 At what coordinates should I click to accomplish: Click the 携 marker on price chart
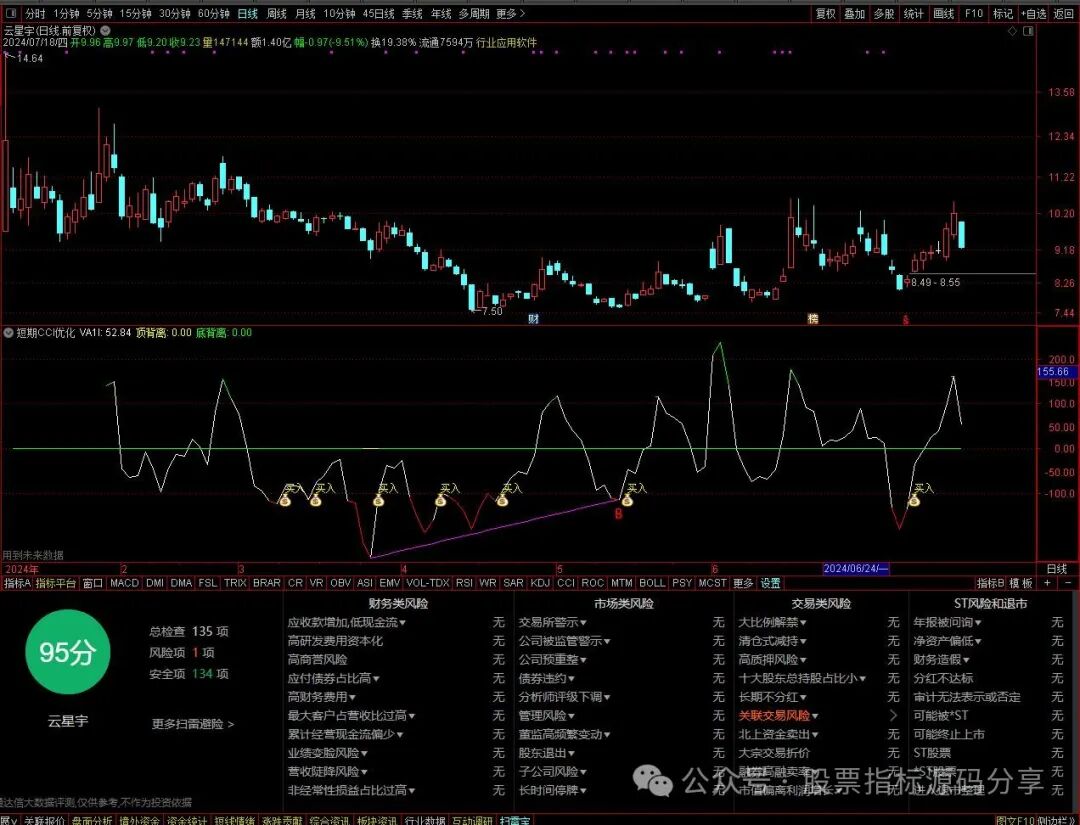tap(813, 319)
